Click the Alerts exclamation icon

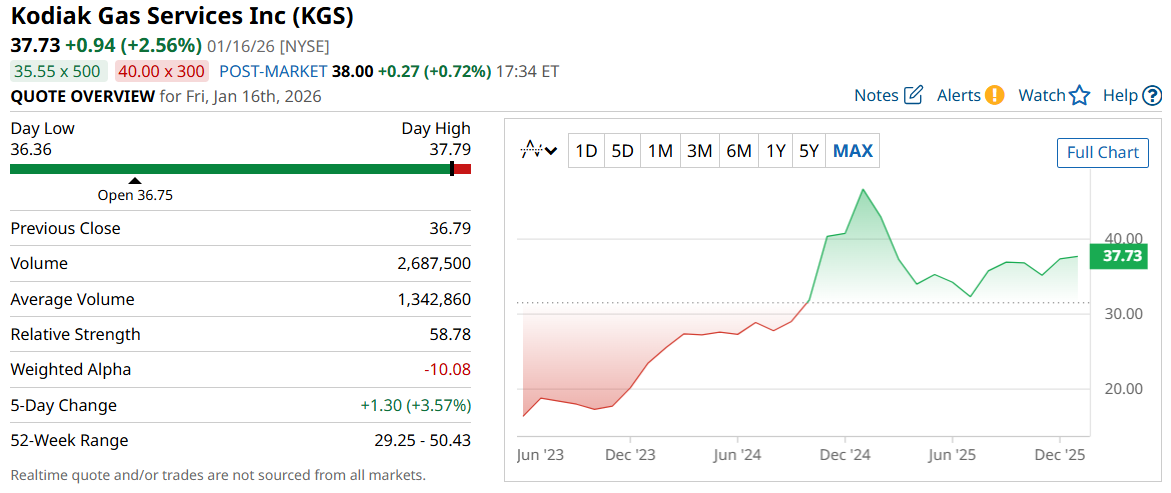[x=994, y=96]
